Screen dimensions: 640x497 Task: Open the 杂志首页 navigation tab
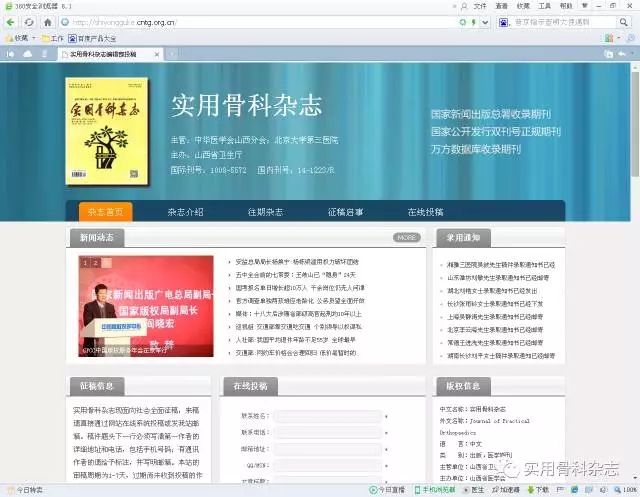[105, 212]
